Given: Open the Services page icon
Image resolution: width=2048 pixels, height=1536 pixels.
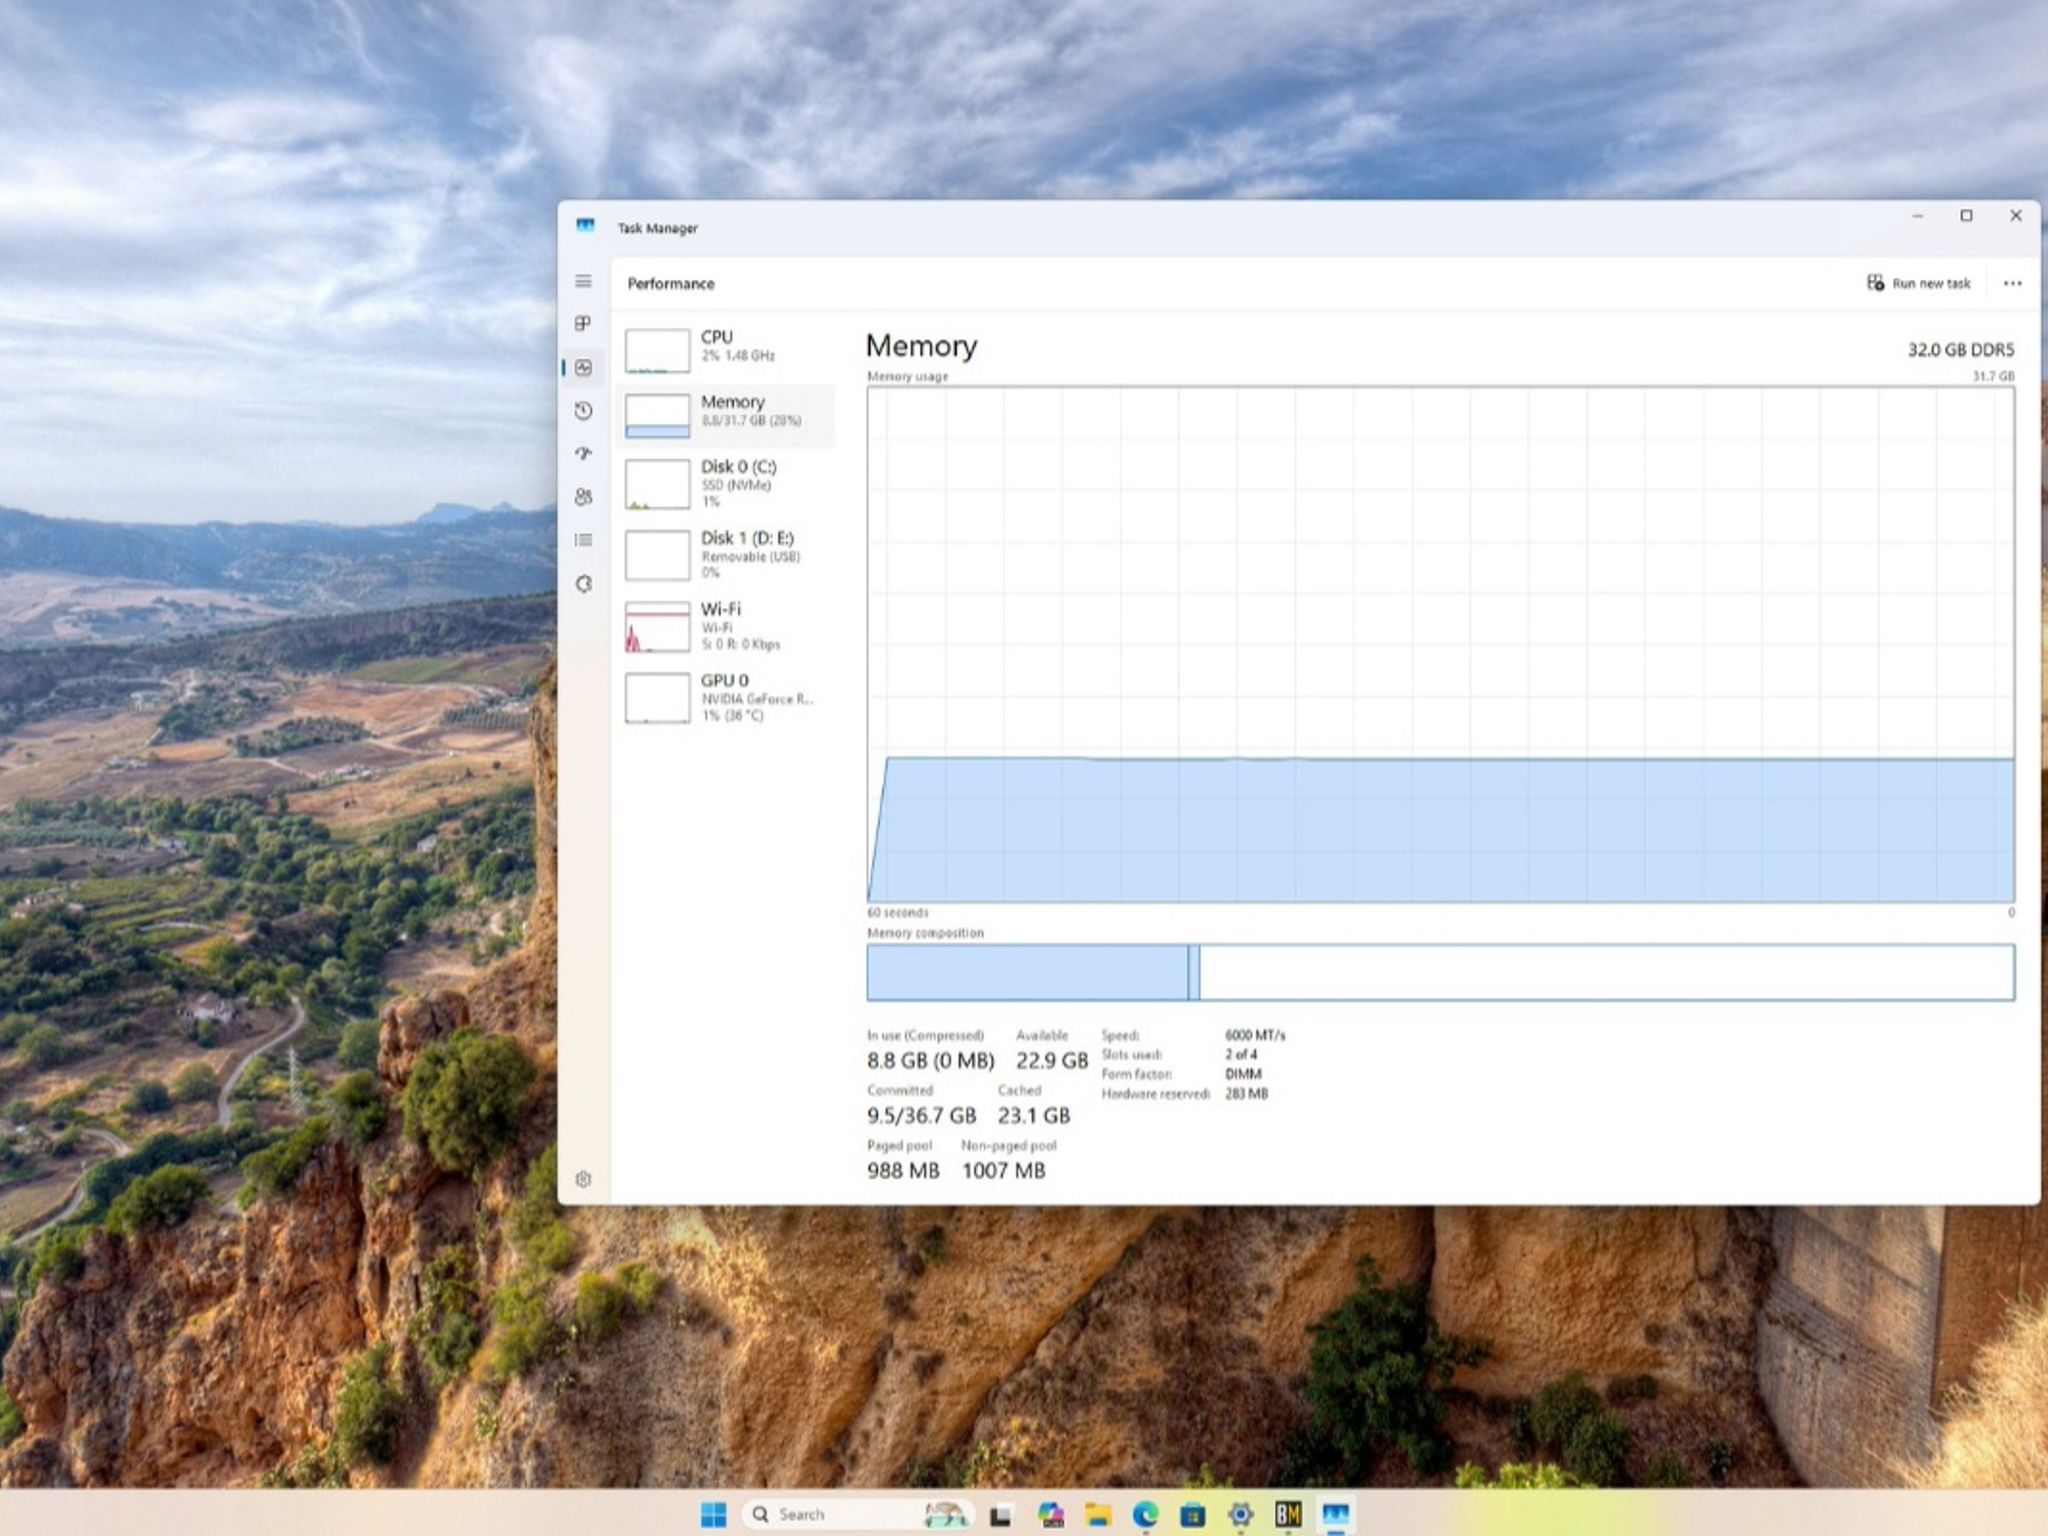Looking at the screenshot, I should pyautogui.click(x=583, y=584).
